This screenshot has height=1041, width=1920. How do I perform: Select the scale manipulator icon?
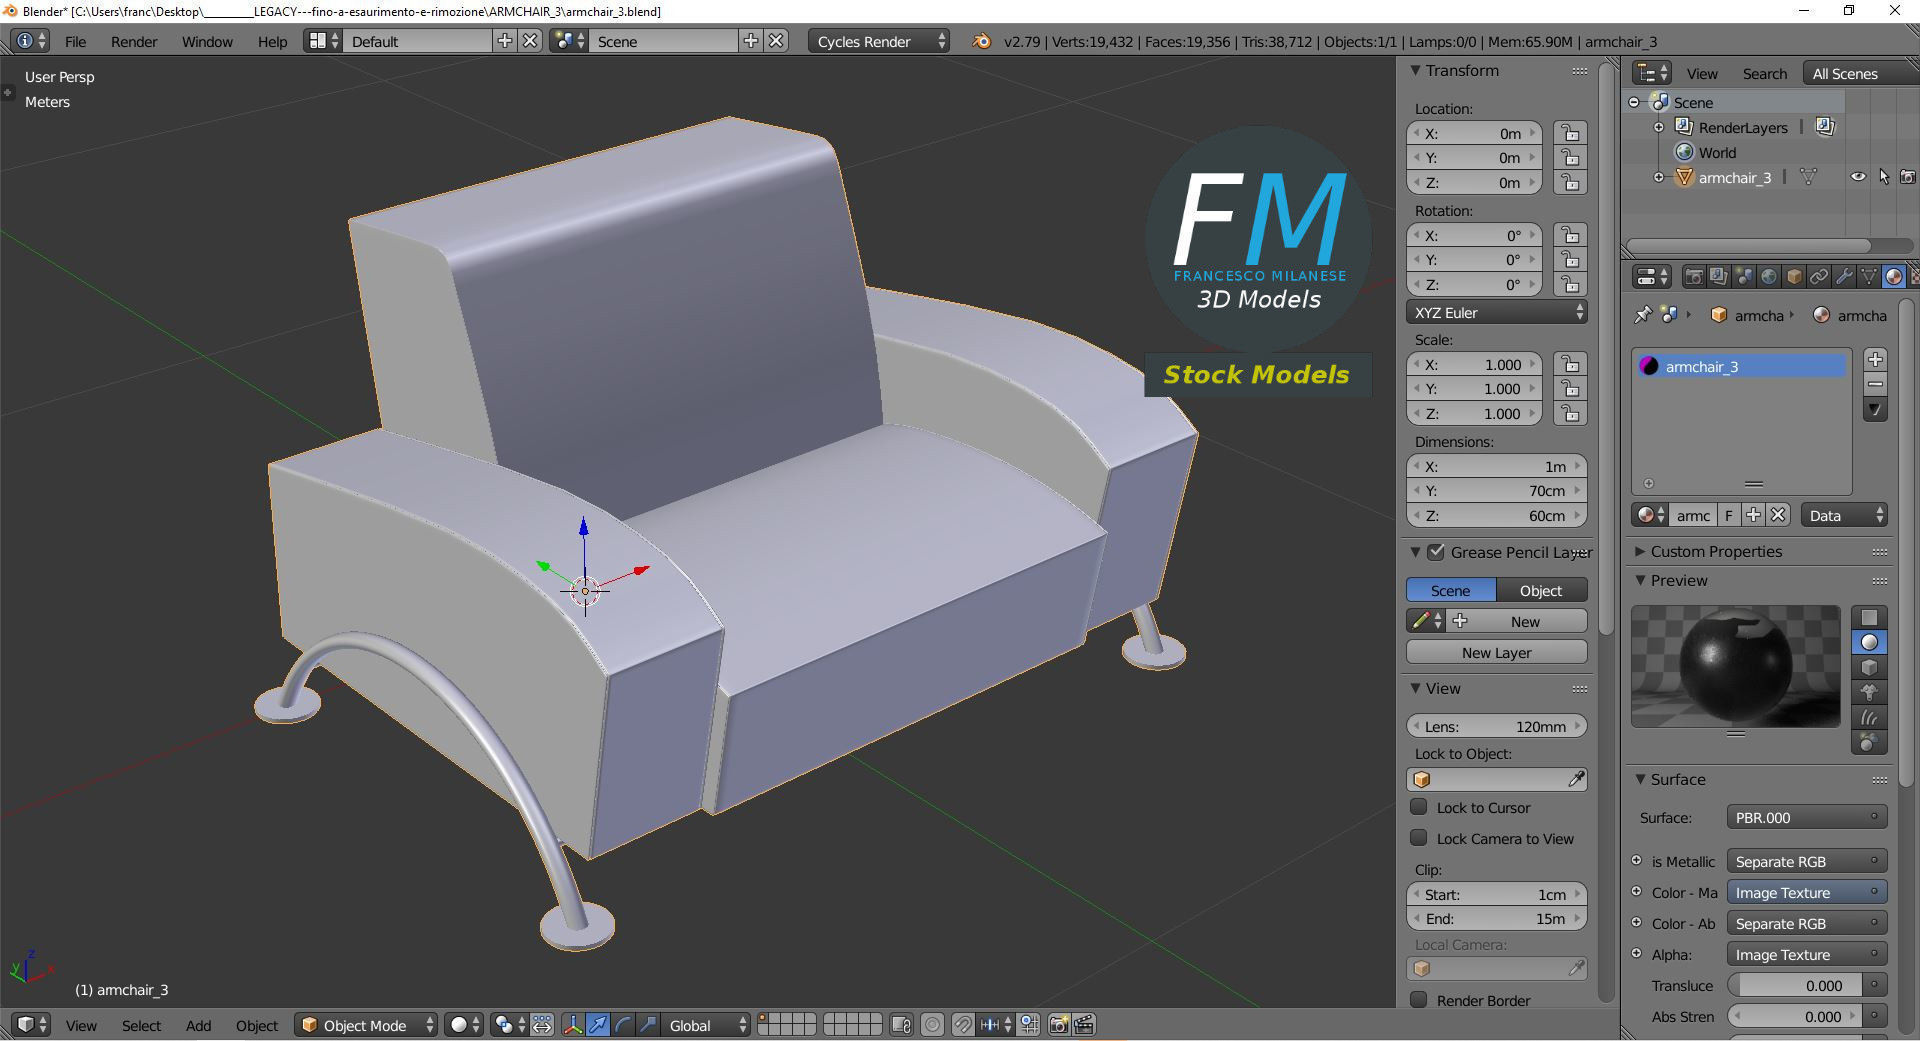point(648,1025)
